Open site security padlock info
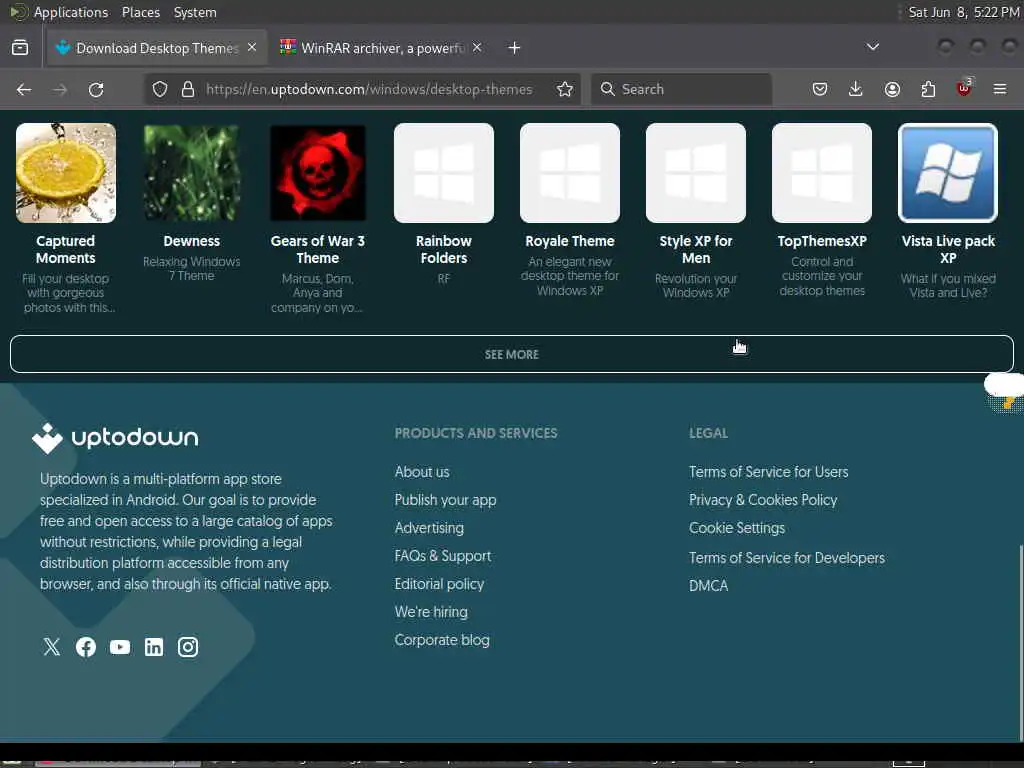The width and height of the screenshot is (1024, 768). pos(188,89)
